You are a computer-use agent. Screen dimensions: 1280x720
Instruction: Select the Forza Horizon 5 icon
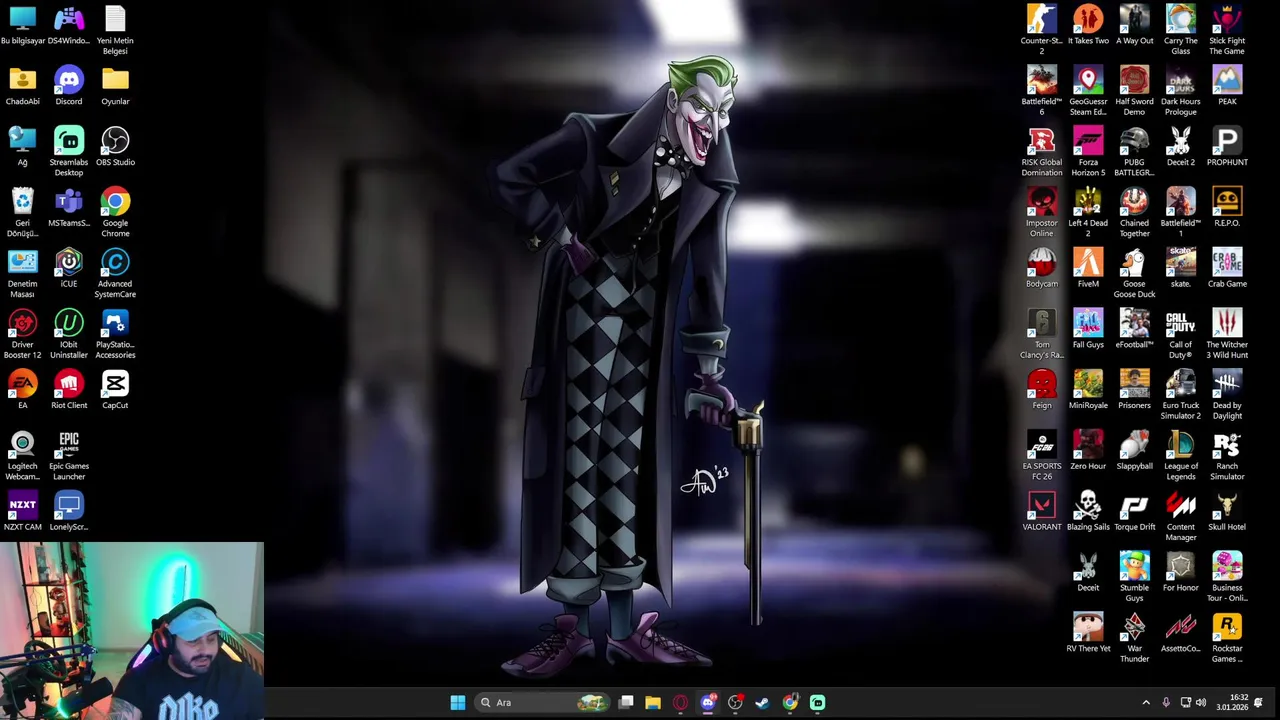click(x=1088, y=141)
